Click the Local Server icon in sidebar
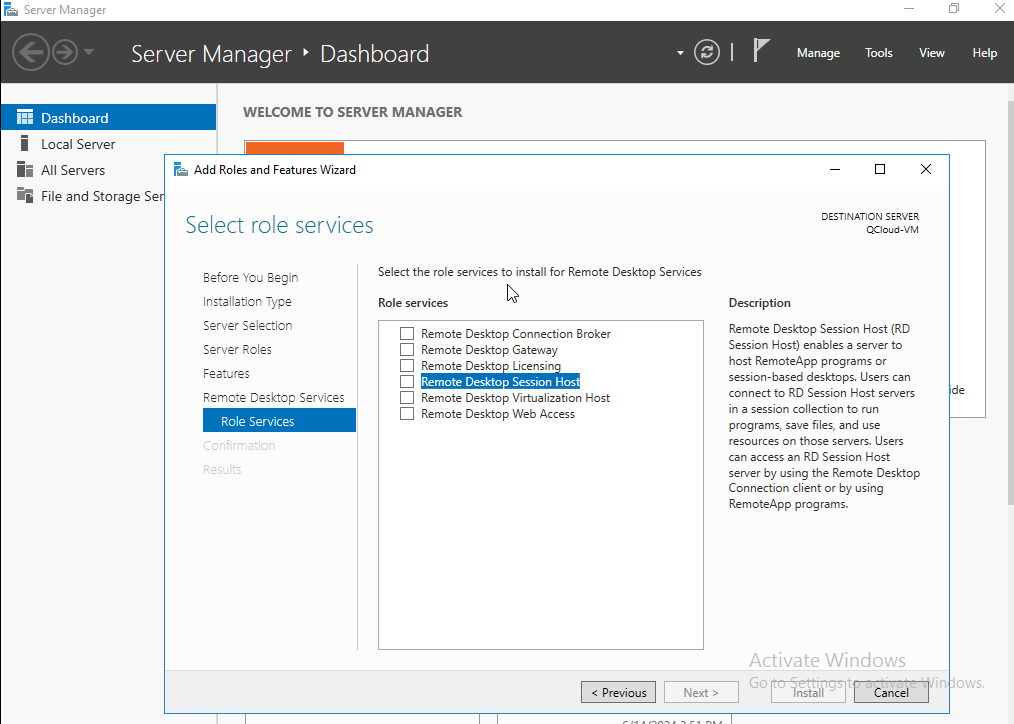The width and height of the screenshot is (1014, 724). click(25, 143)
